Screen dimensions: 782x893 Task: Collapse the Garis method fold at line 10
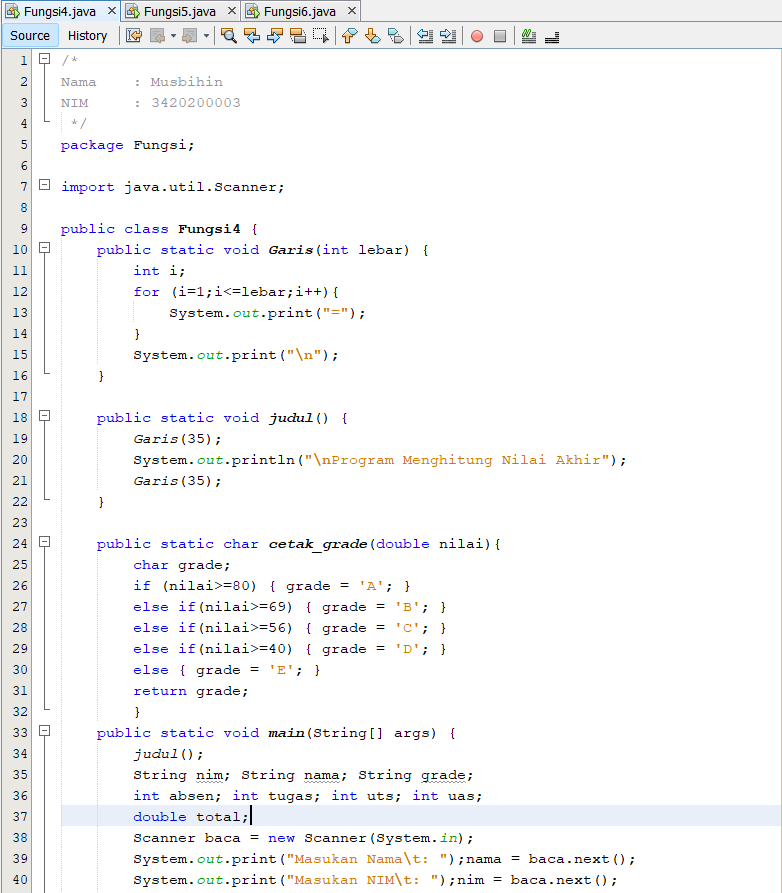point(44,247)
